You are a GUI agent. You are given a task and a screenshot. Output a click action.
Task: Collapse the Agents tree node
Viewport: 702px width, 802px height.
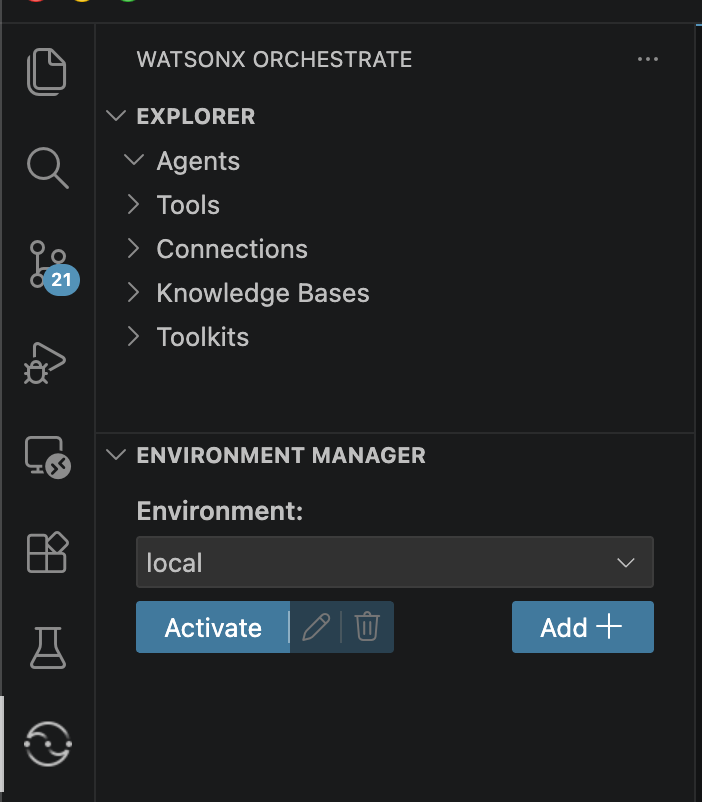134,160
